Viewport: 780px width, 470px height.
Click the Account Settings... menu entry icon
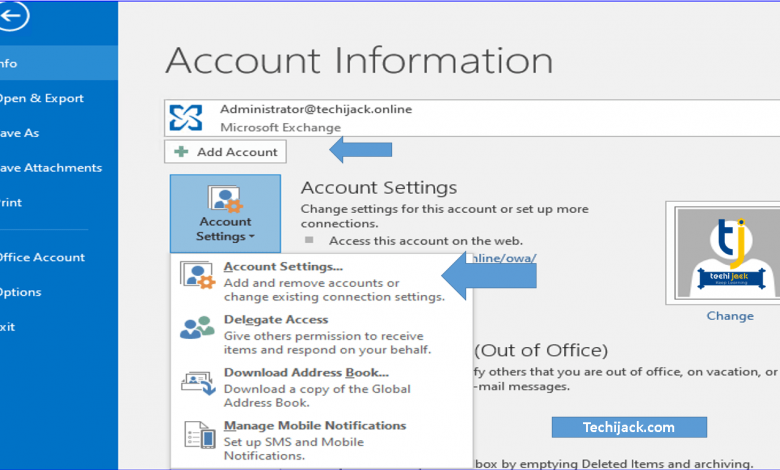[x=198, y=275]
